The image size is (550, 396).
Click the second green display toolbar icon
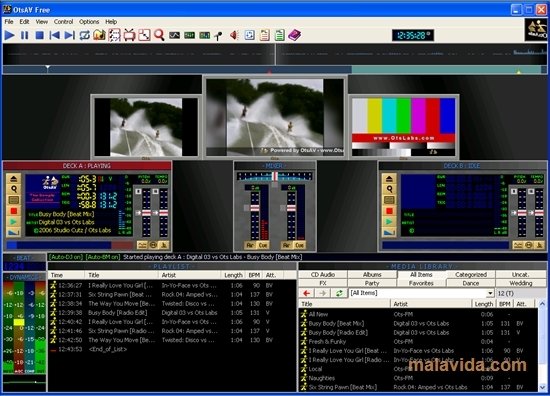204,35
